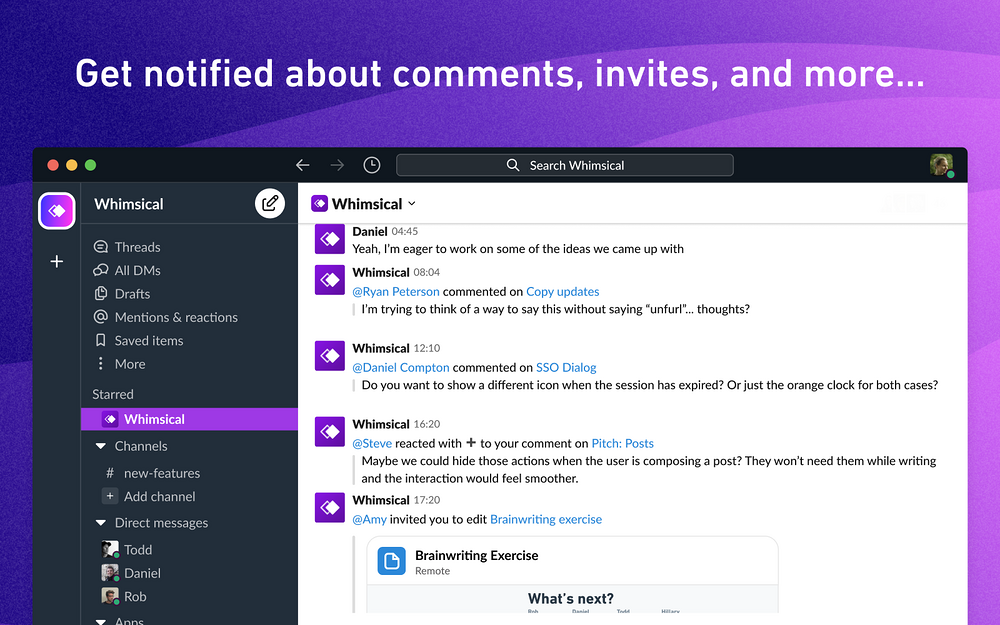
Task: Click the @Daniel Compton mention
Action: pos(401,367)
